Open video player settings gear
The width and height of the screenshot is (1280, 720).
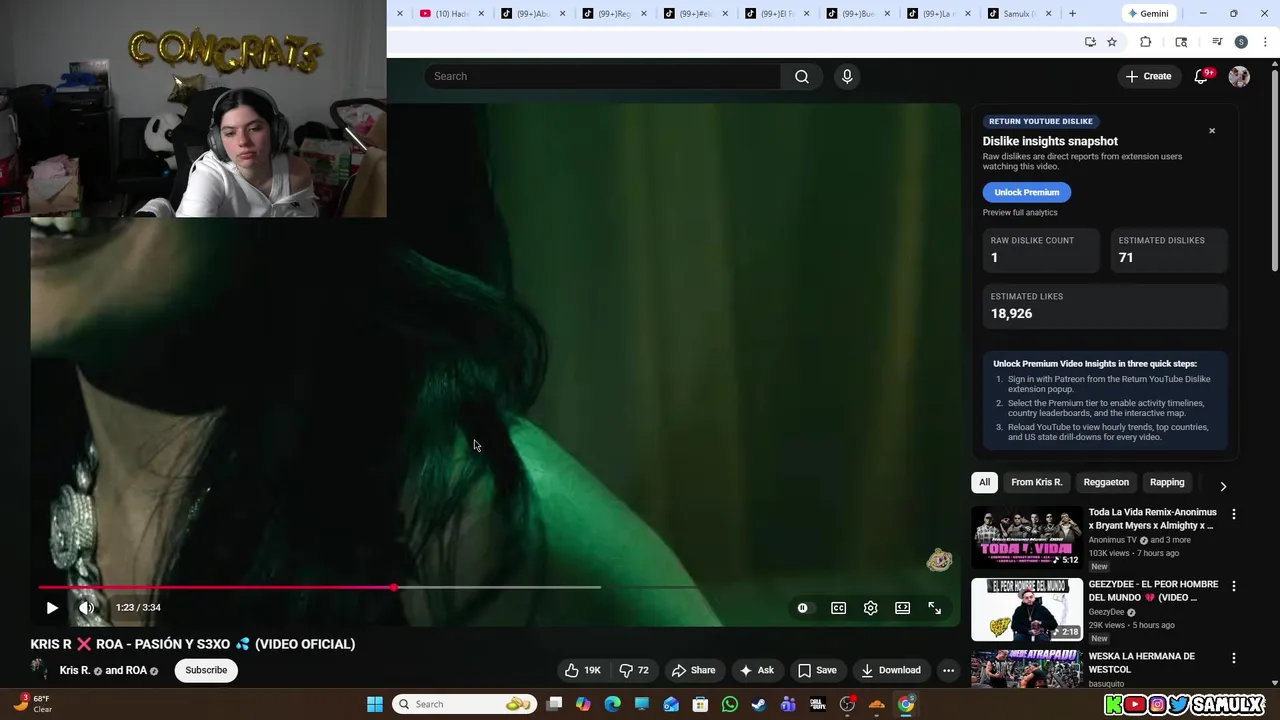[x=870, y=608]
